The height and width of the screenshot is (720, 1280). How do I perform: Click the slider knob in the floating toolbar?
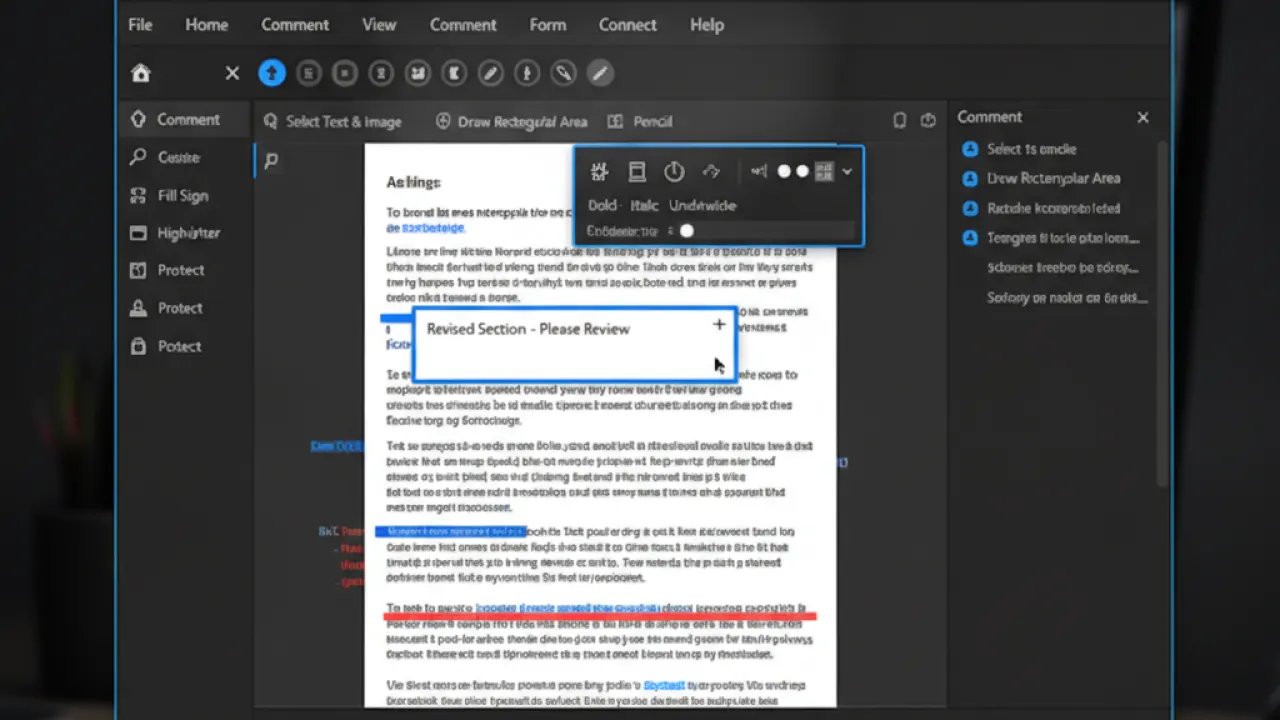pyautogui.click(x=686, y=231)
